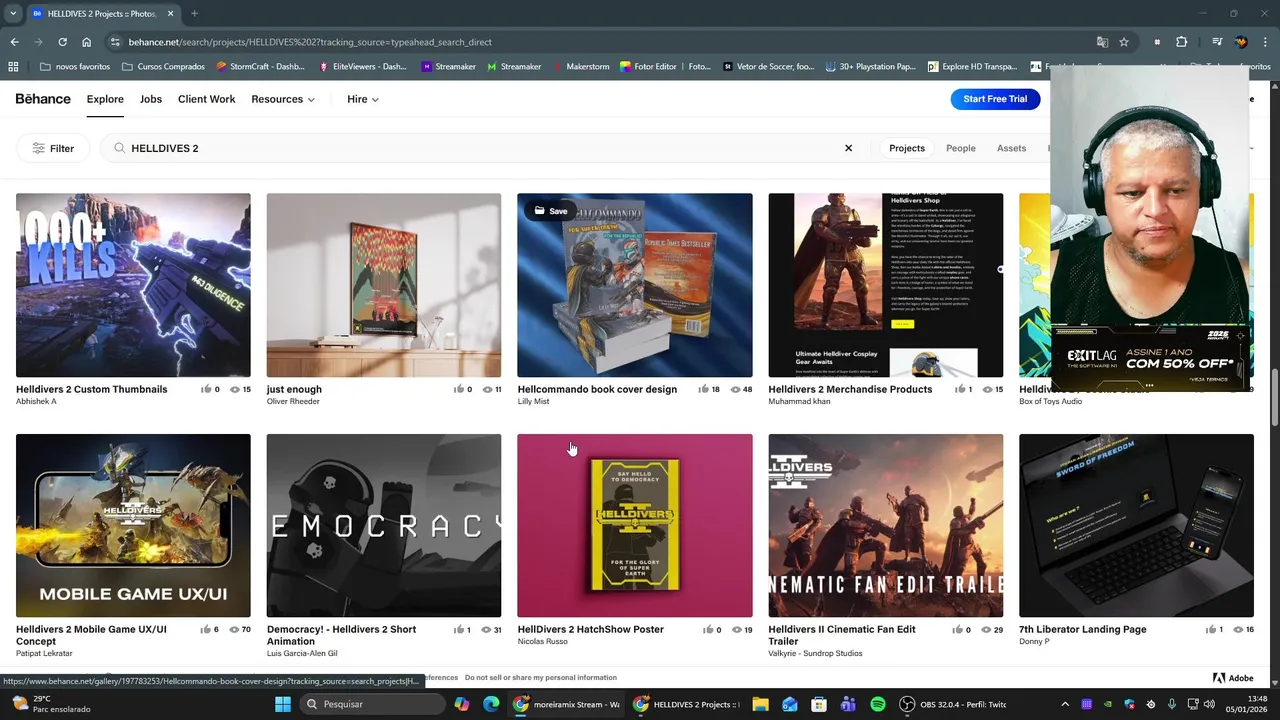Open the 7th Liberator Landing Page thumbnail
The width and height of the screenshot is (1280, 720).
coord(1136,525)
